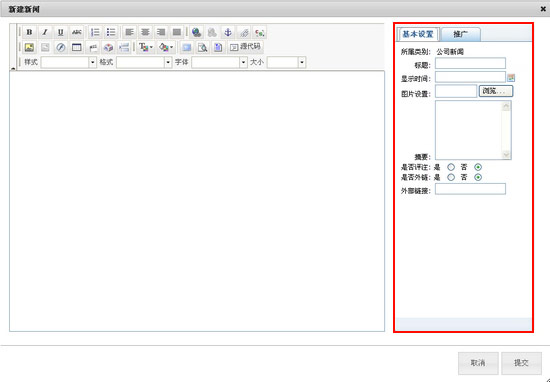Image resolution: width=550 pixels, height=382 pixels.
Task: Focus the 外部链接 input field
Action: click(470, 189)
